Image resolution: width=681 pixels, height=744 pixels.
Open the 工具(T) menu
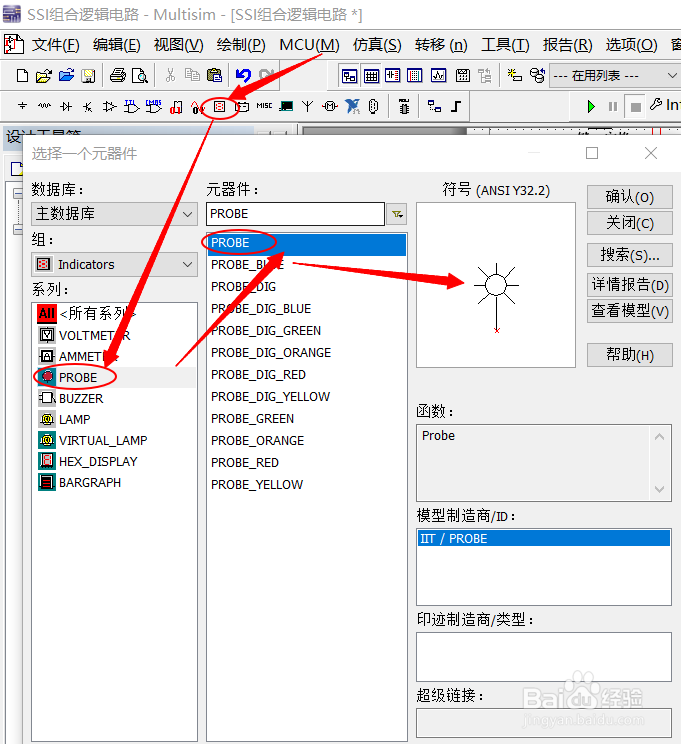pyautogui.click(x=505, y=45)
